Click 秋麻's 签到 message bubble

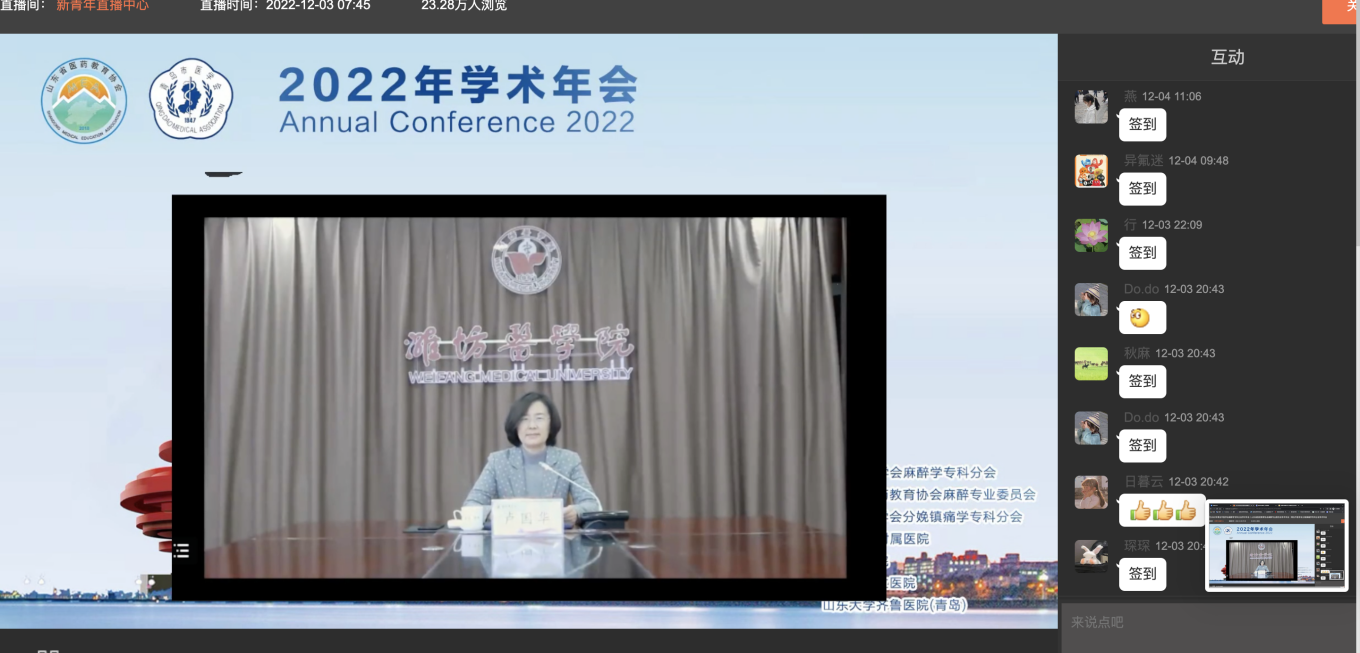[1142, 381]
